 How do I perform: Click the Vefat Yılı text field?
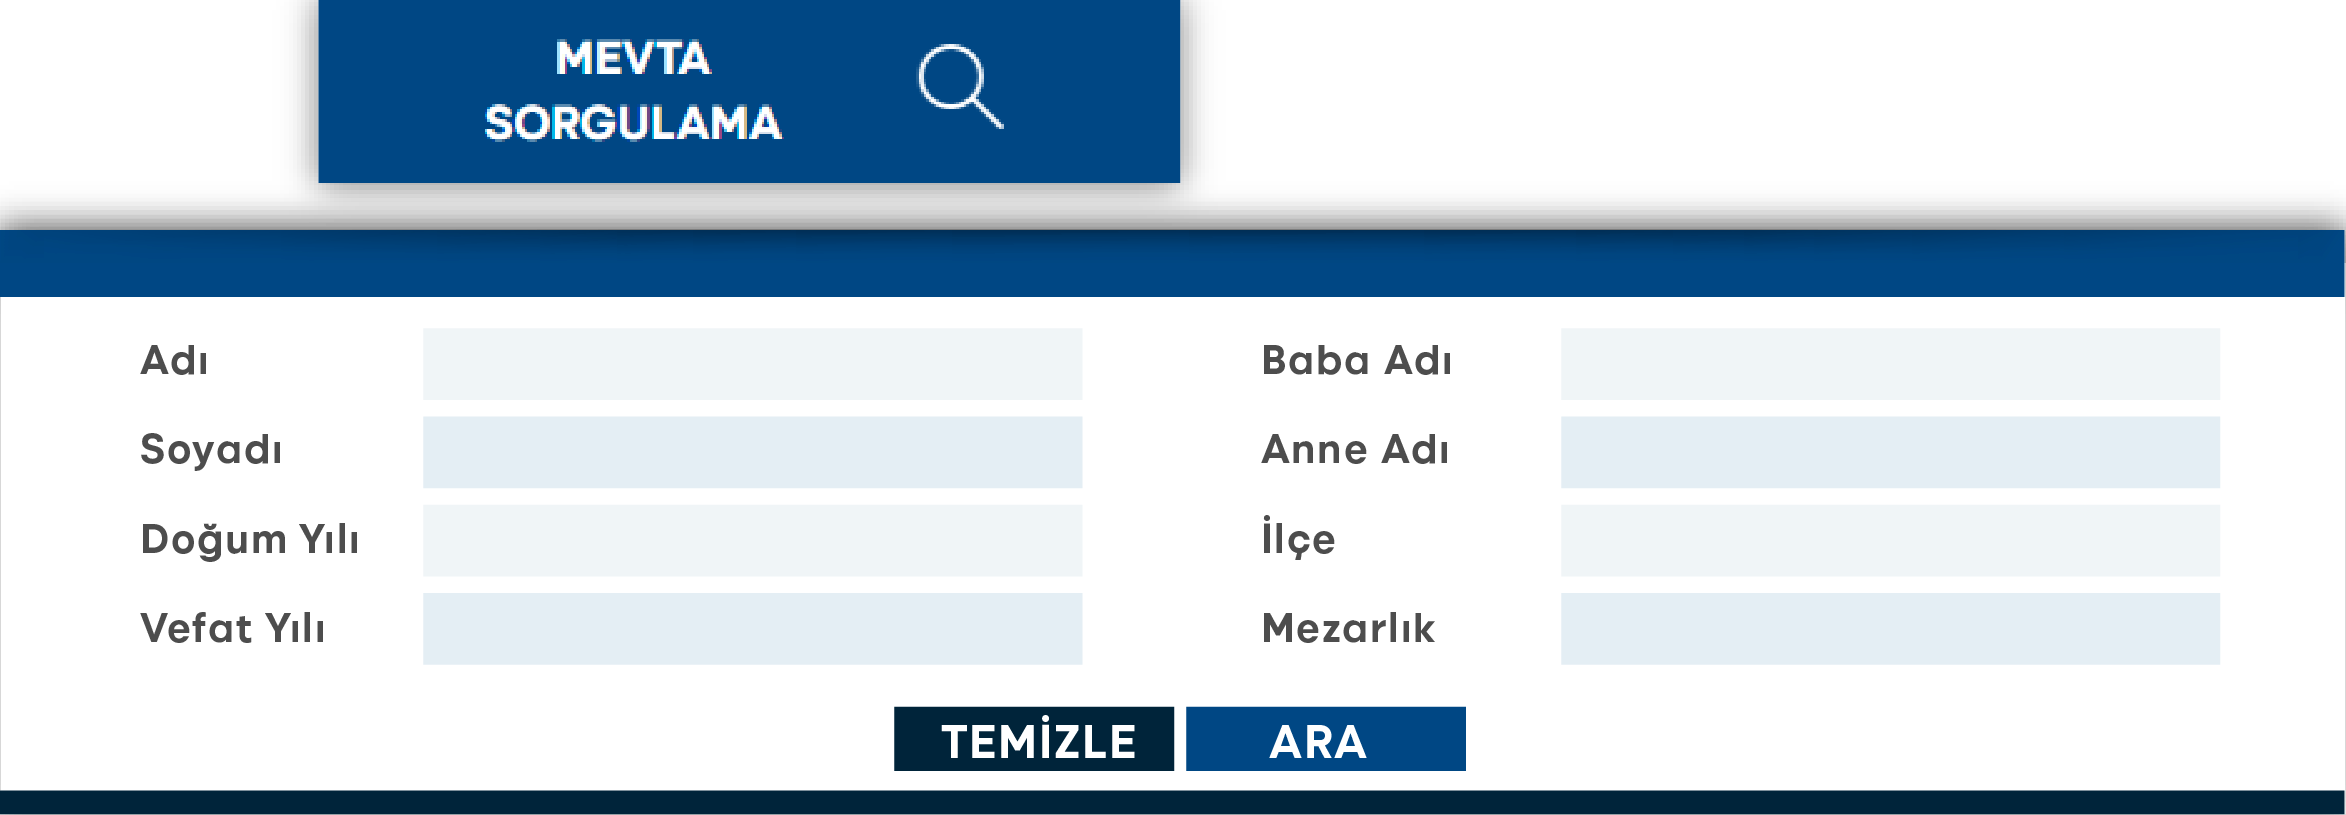752,629
